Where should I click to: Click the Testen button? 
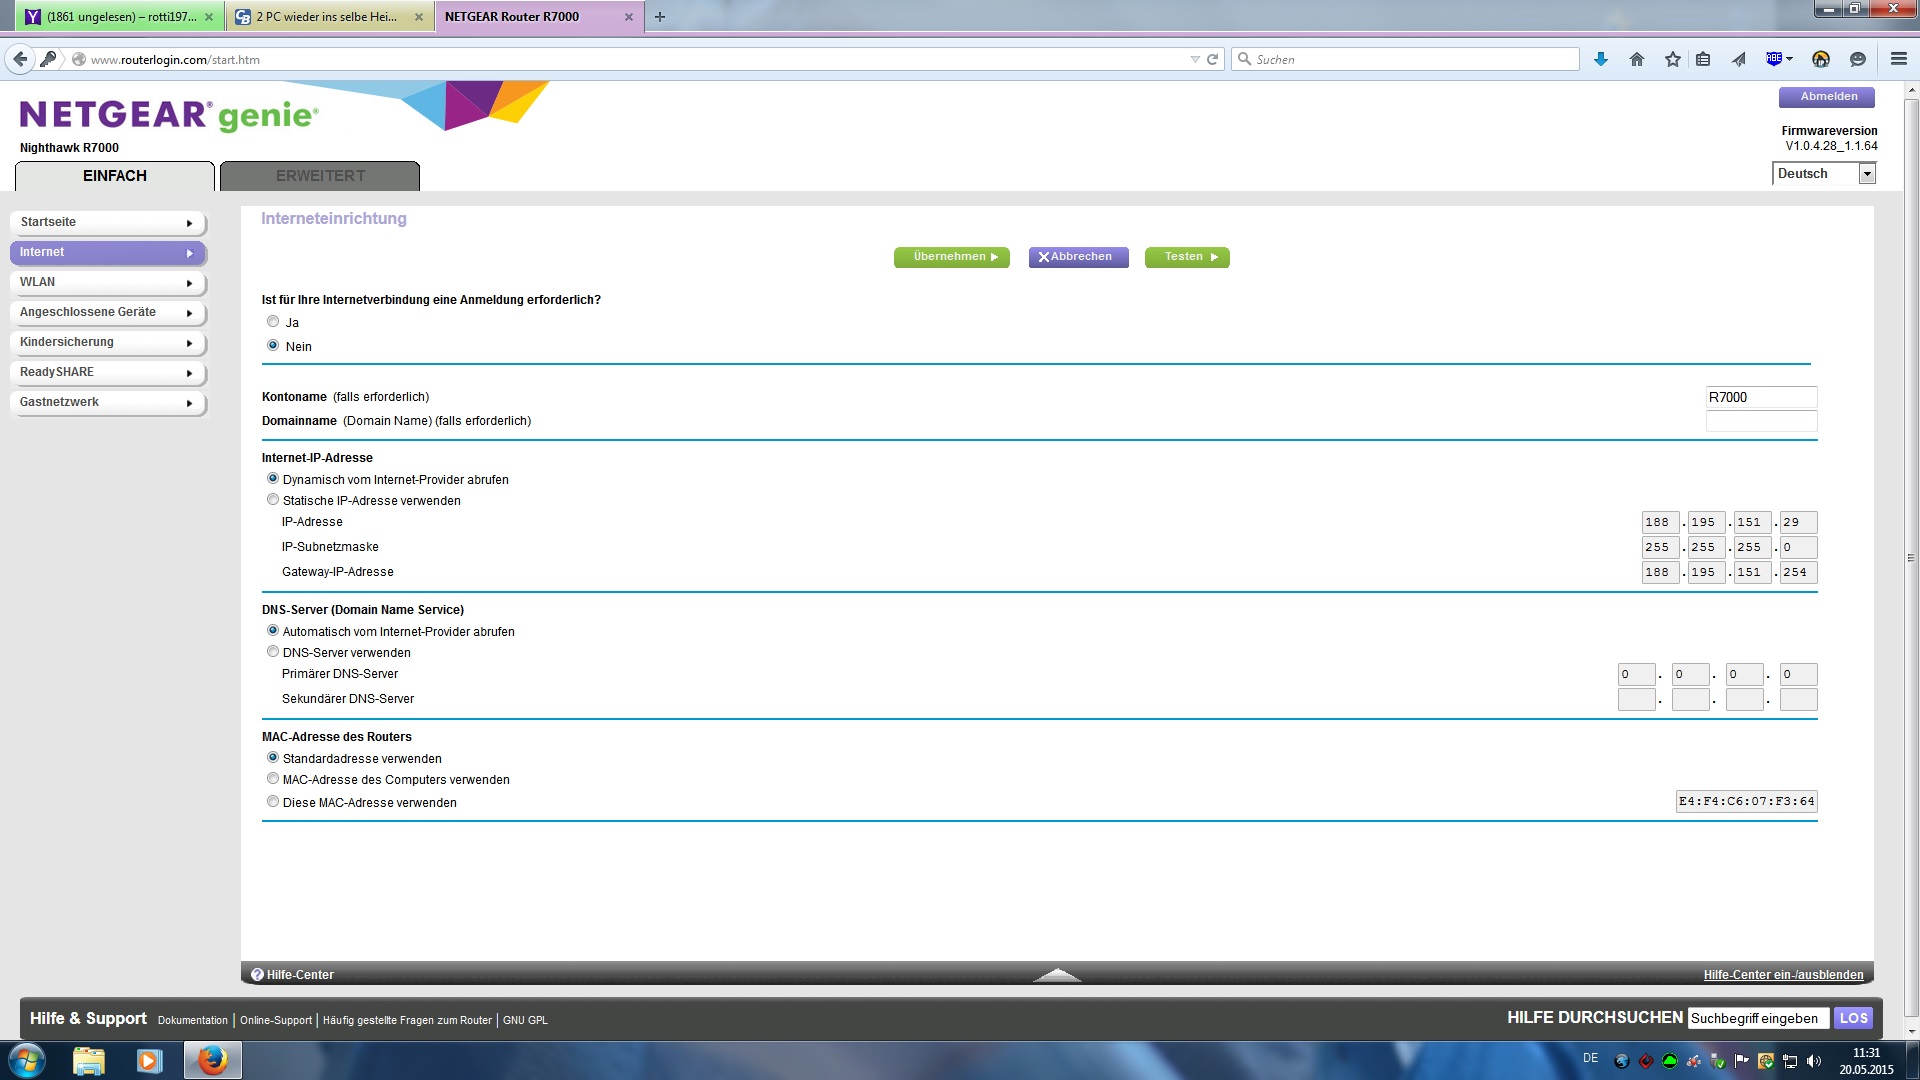pyautogui.click(x=1187, y=257)
